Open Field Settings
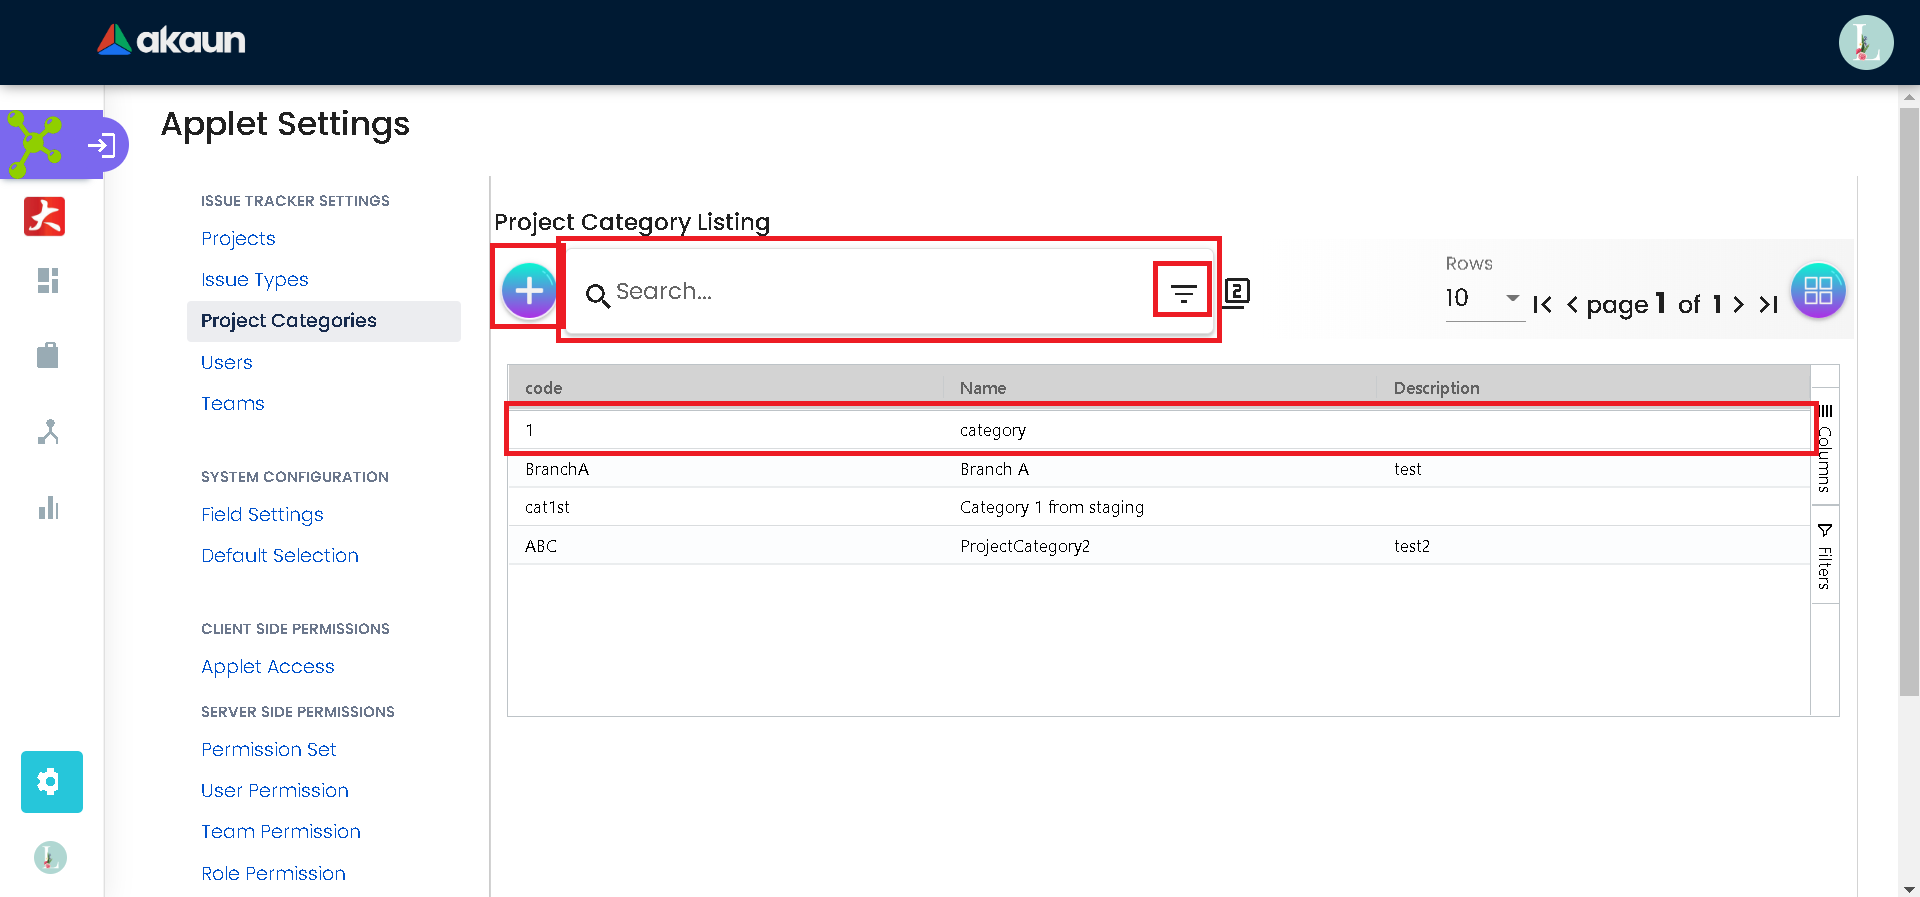Viewport: 1920px width, 897px height. click(x=262, y=515)
